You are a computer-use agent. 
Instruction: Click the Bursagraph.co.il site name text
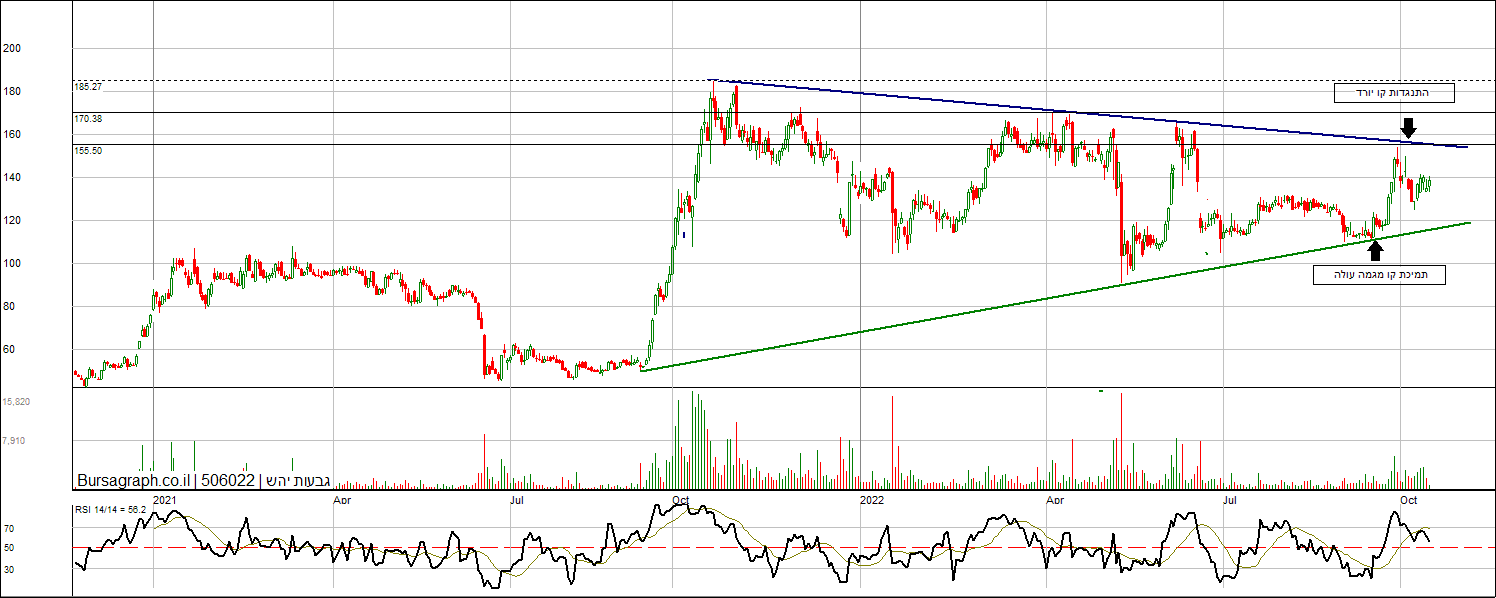click(134, 480)
